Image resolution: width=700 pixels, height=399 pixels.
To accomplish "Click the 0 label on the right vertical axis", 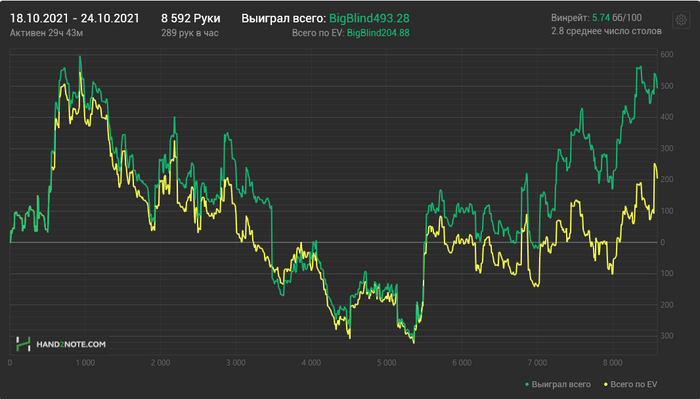I will point(662,242).
